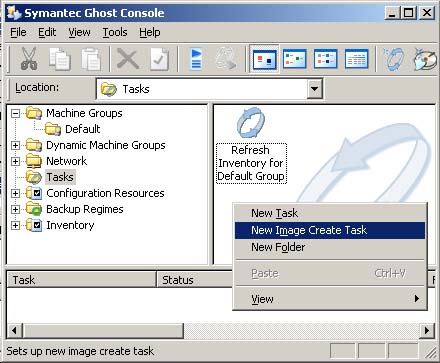The height and width of the screenshot is (363, 440).
Task: Open the View submenu in context menu
Action: 330,299
